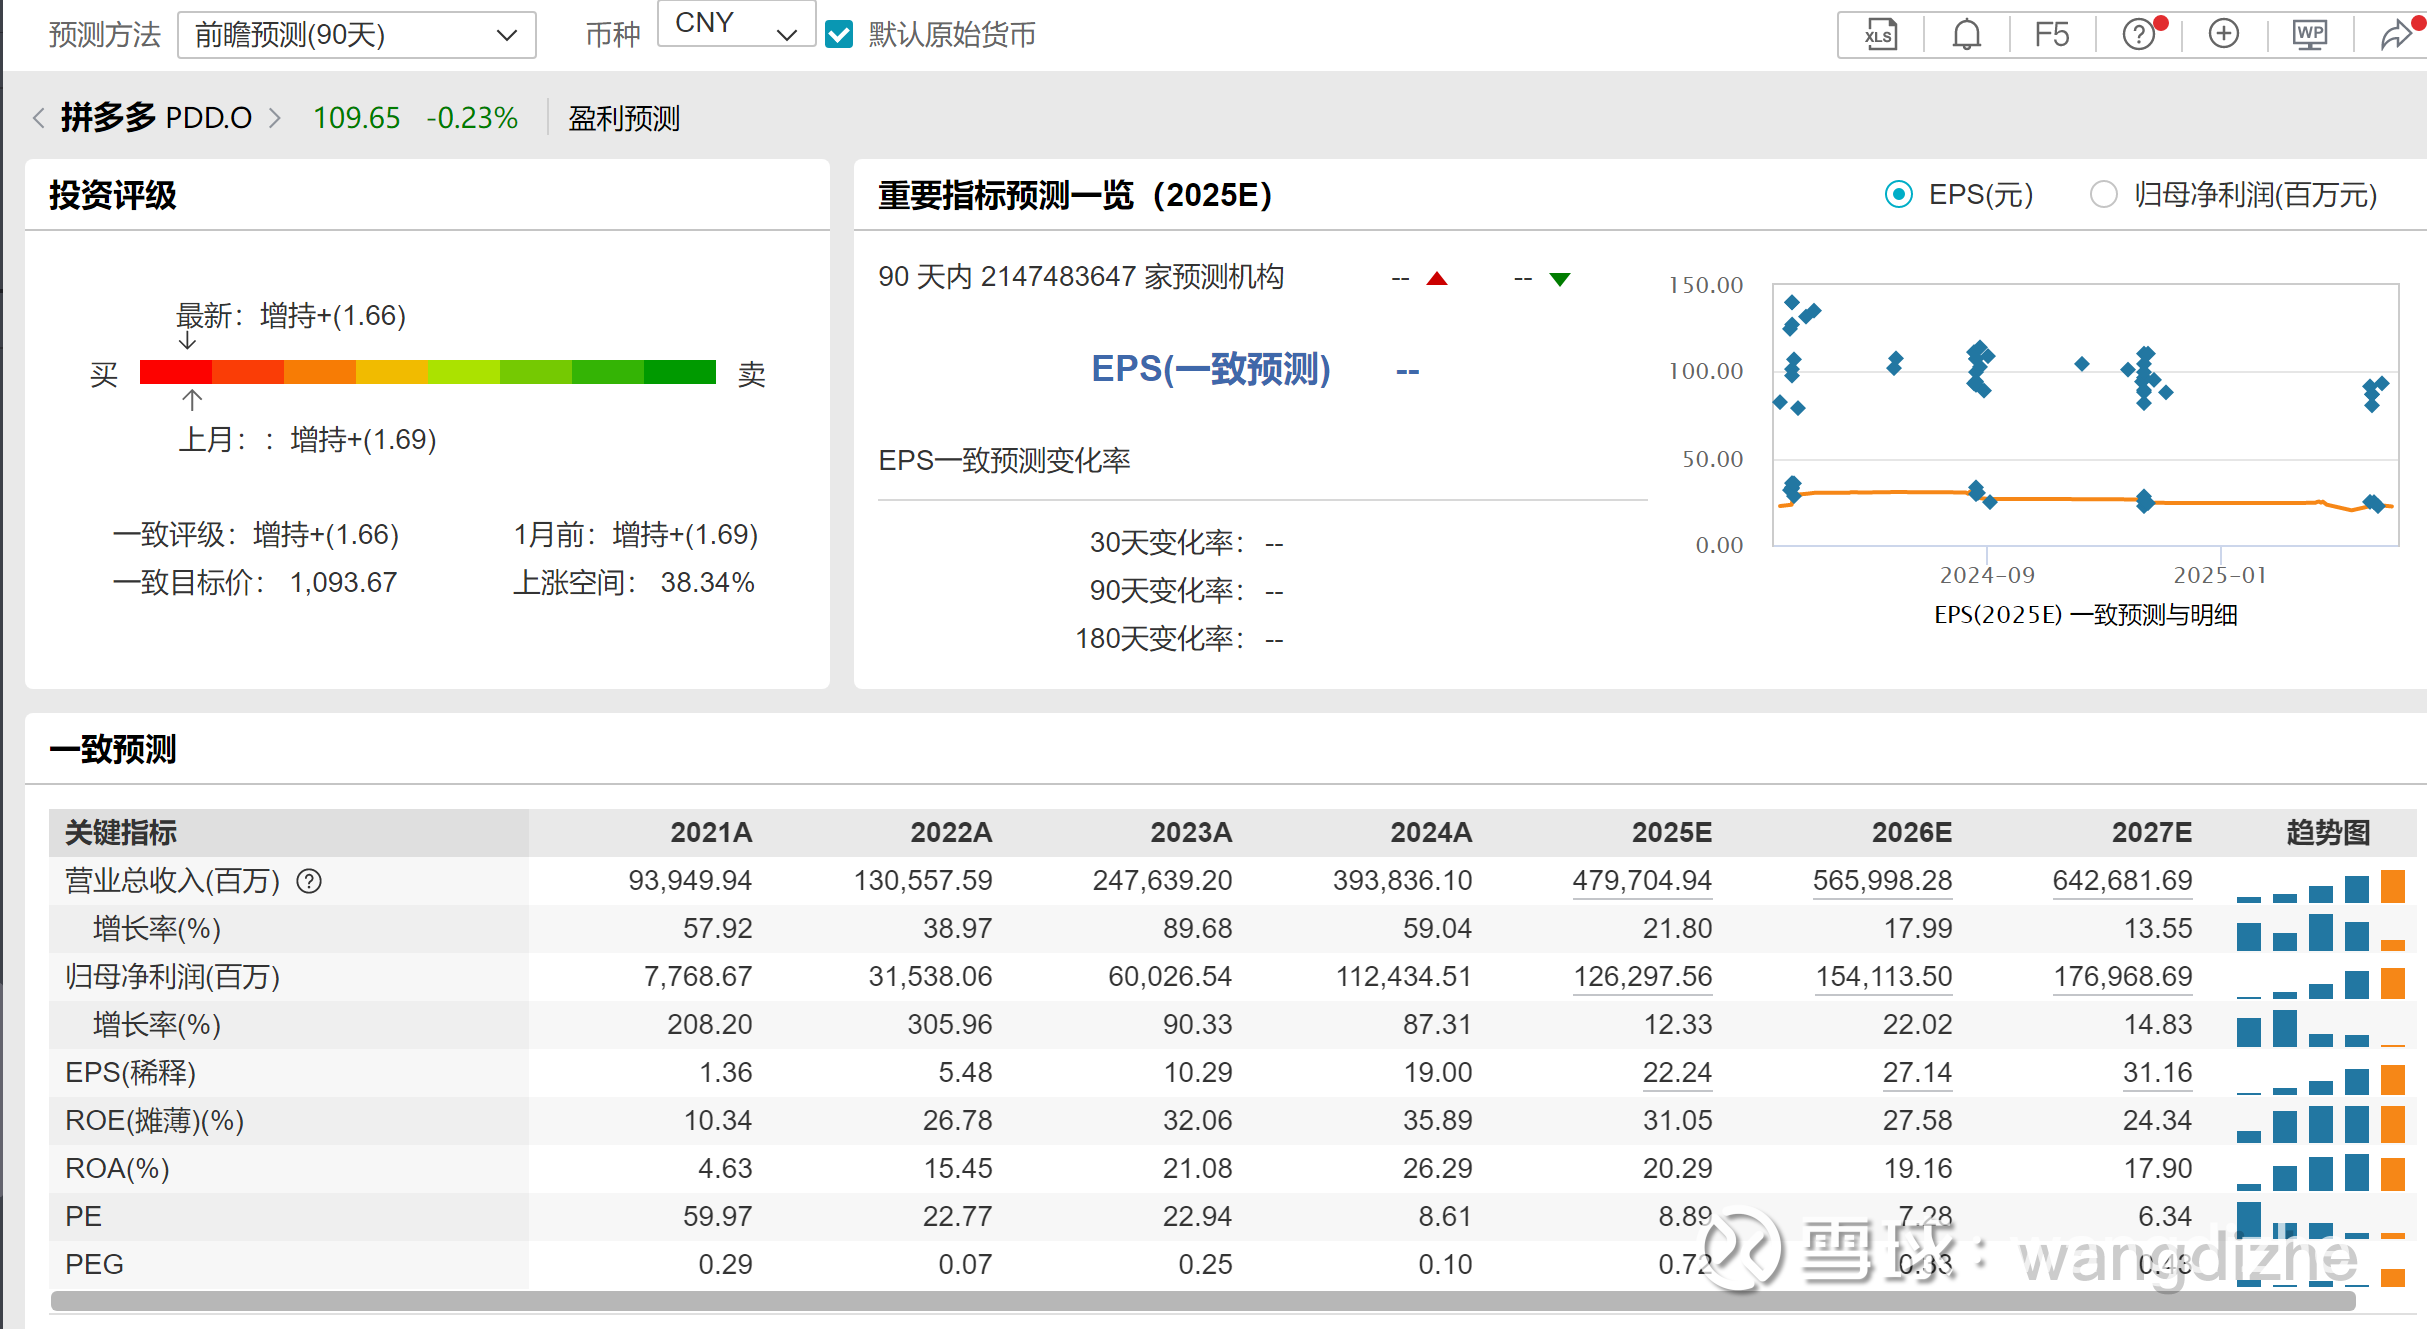Click the 盈利预测 tab label
2427x1329 pixels.
(x=623, y=118)
